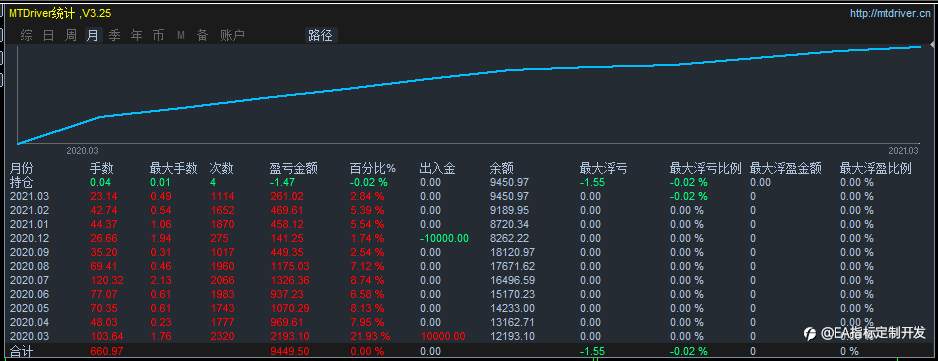Select the 2021.03 month row
The image size is (938, 361).
[x=469, y=196]
